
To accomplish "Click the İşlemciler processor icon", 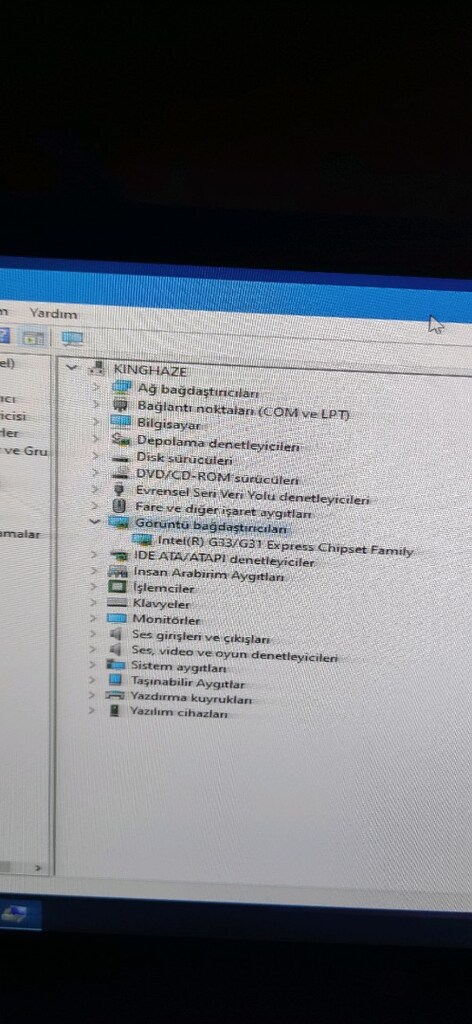I will pyautogui.click(x=117, y=587).
